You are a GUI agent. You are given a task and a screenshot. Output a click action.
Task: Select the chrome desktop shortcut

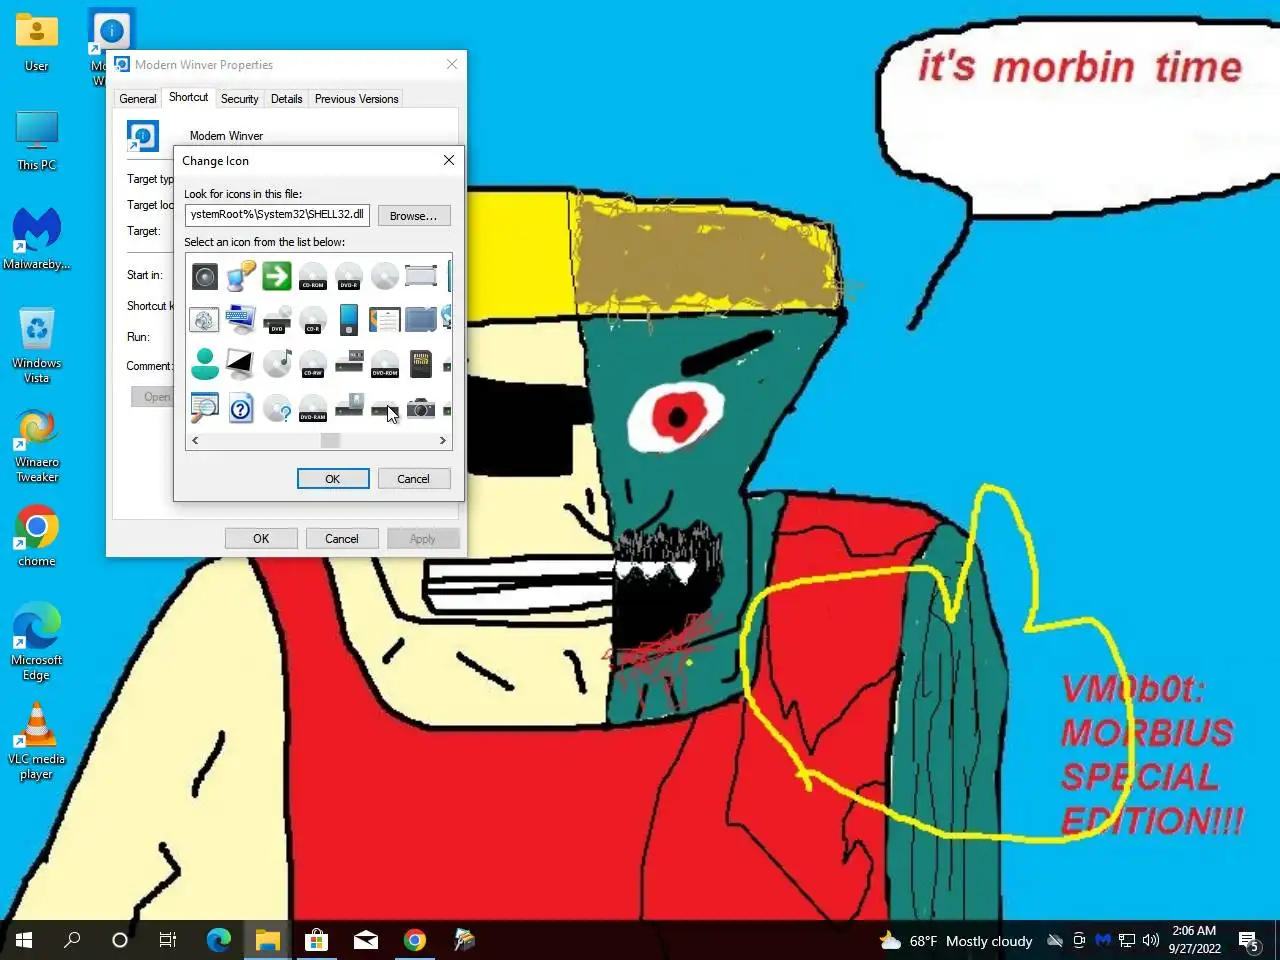(37, 537)
